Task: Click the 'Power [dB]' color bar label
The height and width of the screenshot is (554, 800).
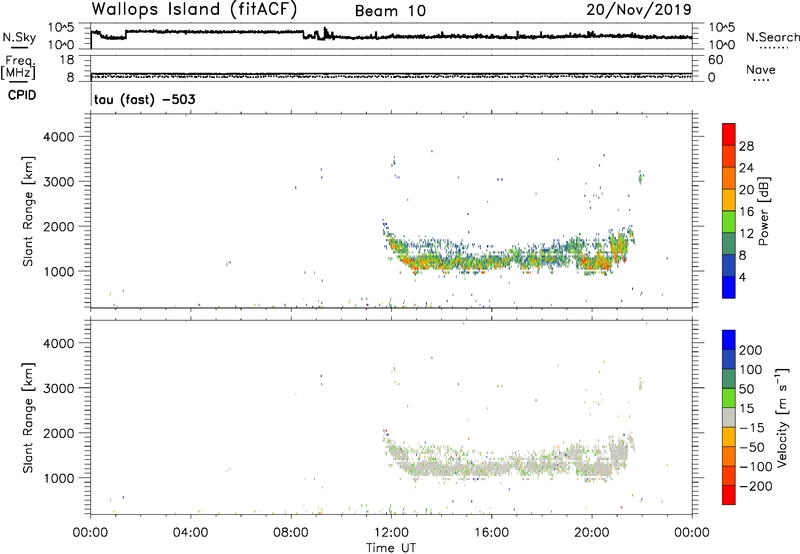Action: click(763, 211)
